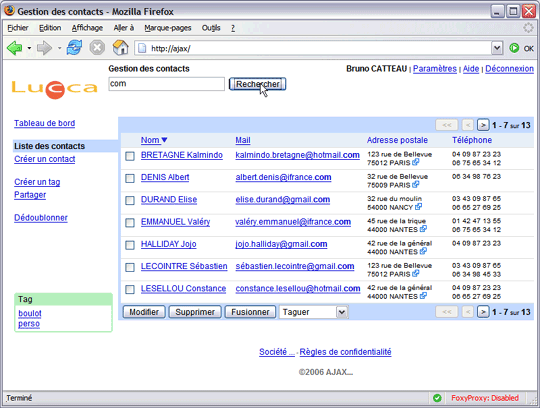The height and width of the screenshot is (408, 540).
Task: Tick the LESELLOU Constance checkbox
Action: pyautogui.click(x=130, y=290)
